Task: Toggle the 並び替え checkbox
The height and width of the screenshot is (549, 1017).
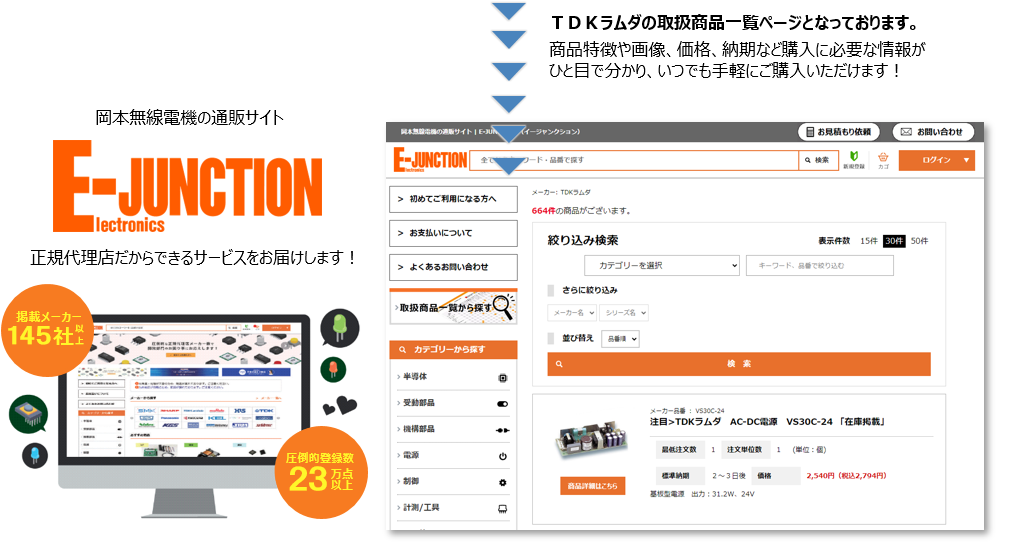Action: [x=551, y=338]
